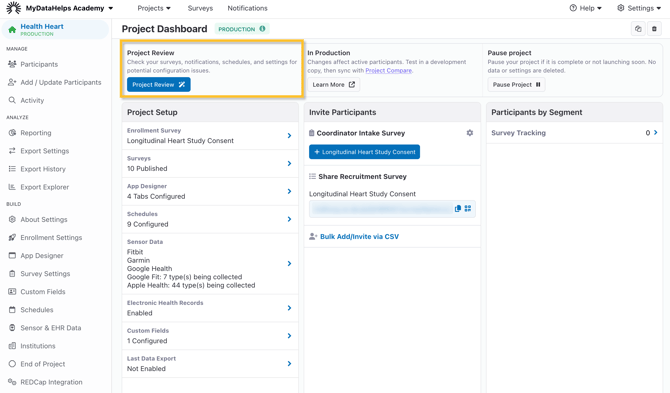Screen dimensions: 670x393
Task: Click the About Settings gear icon
Action: pos(12,219)
